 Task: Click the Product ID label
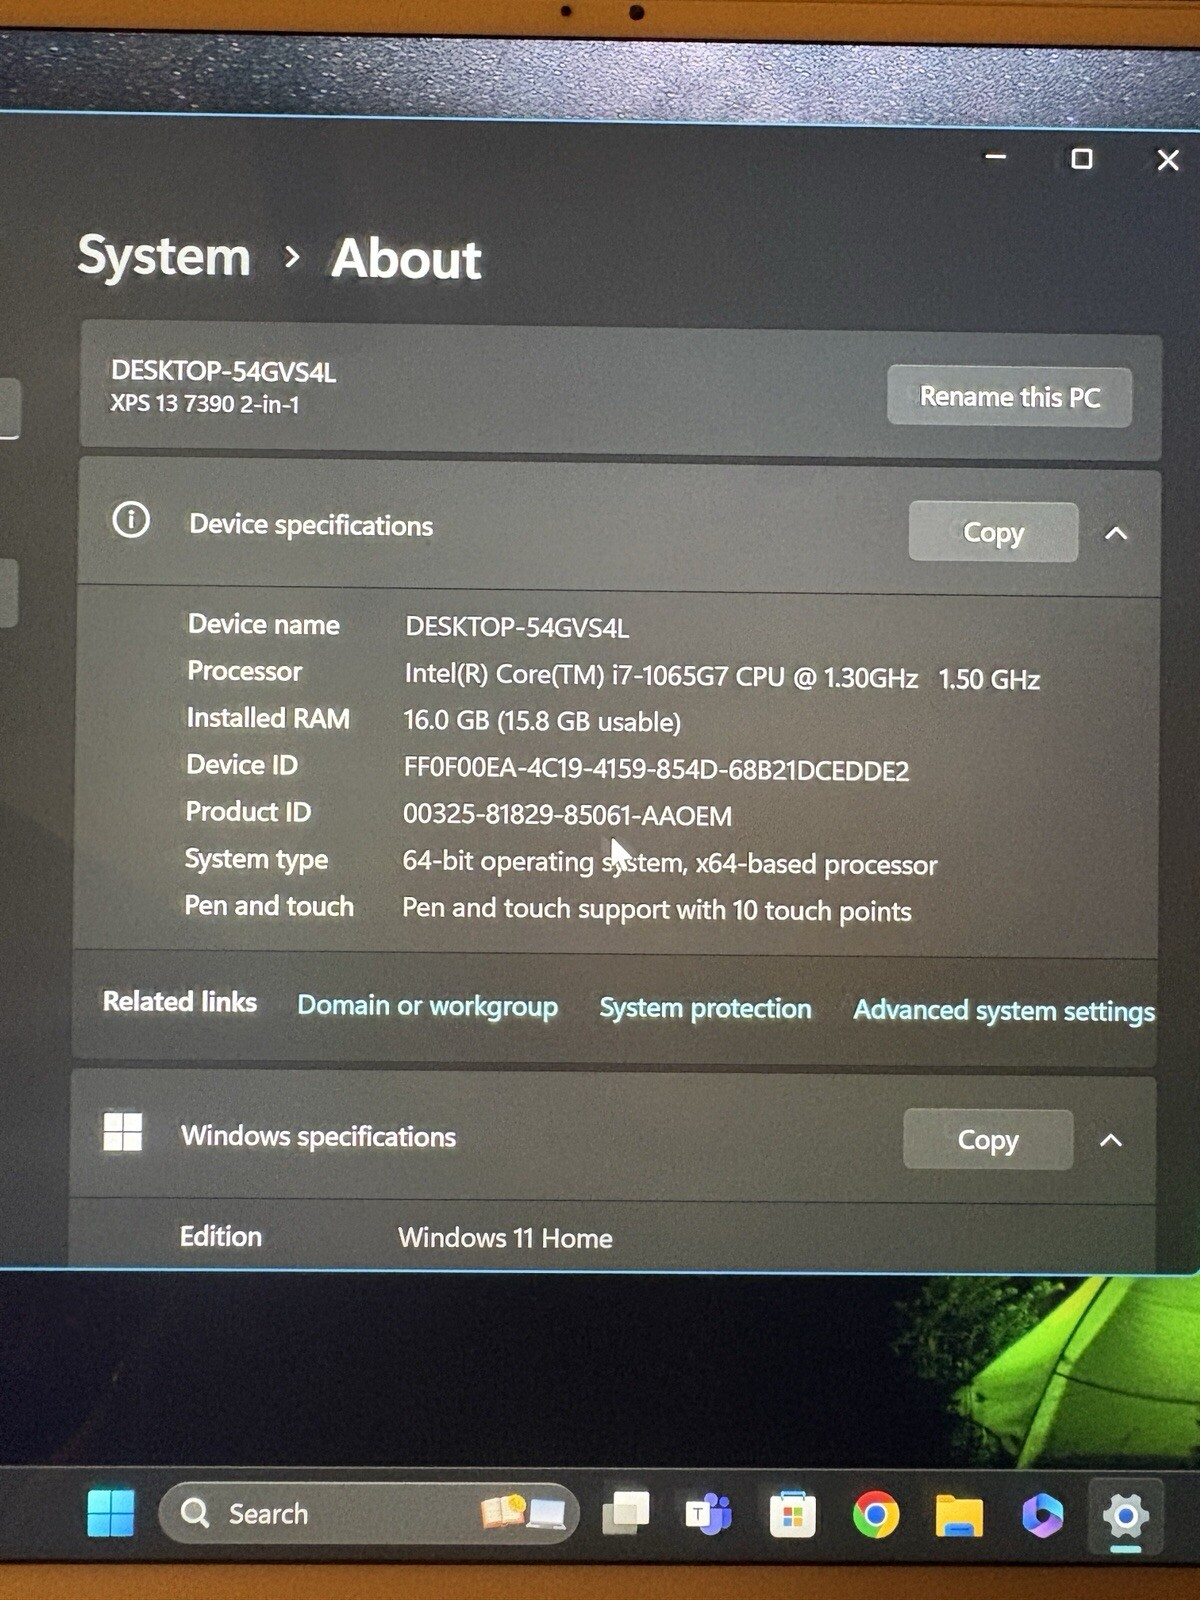(248, 811)
